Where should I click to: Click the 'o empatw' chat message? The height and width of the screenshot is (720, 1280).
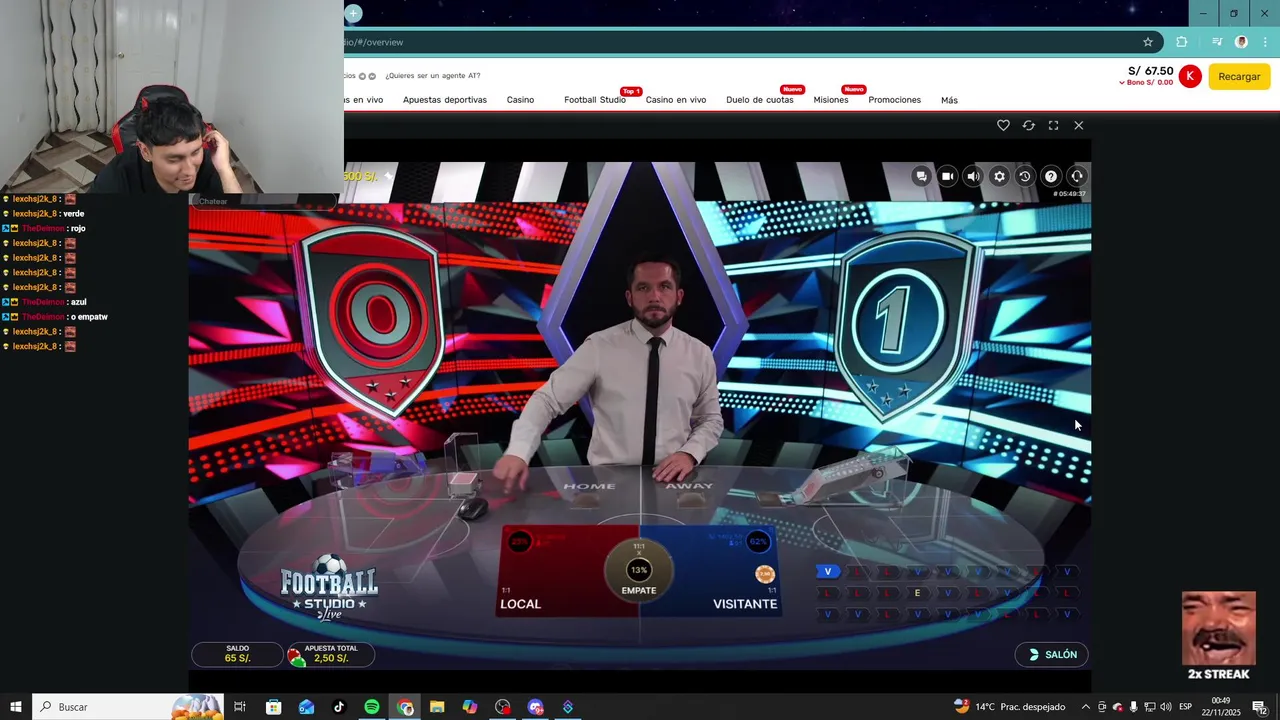(89, 317)
